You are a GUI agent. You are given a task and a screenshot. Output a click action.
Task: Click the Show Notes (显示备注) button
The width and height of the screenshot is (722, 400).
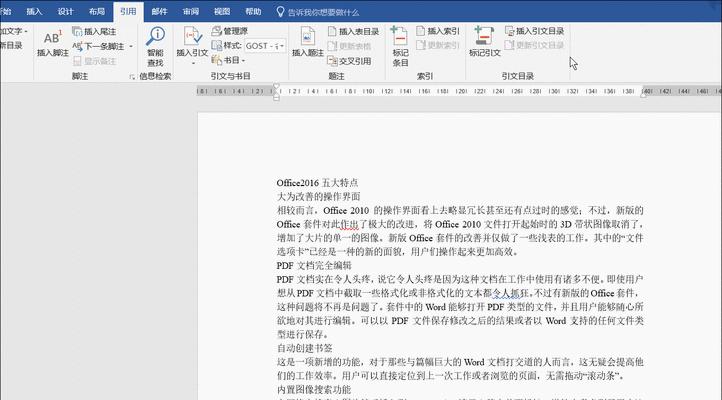pyautogui.click(x=94, y=61)
